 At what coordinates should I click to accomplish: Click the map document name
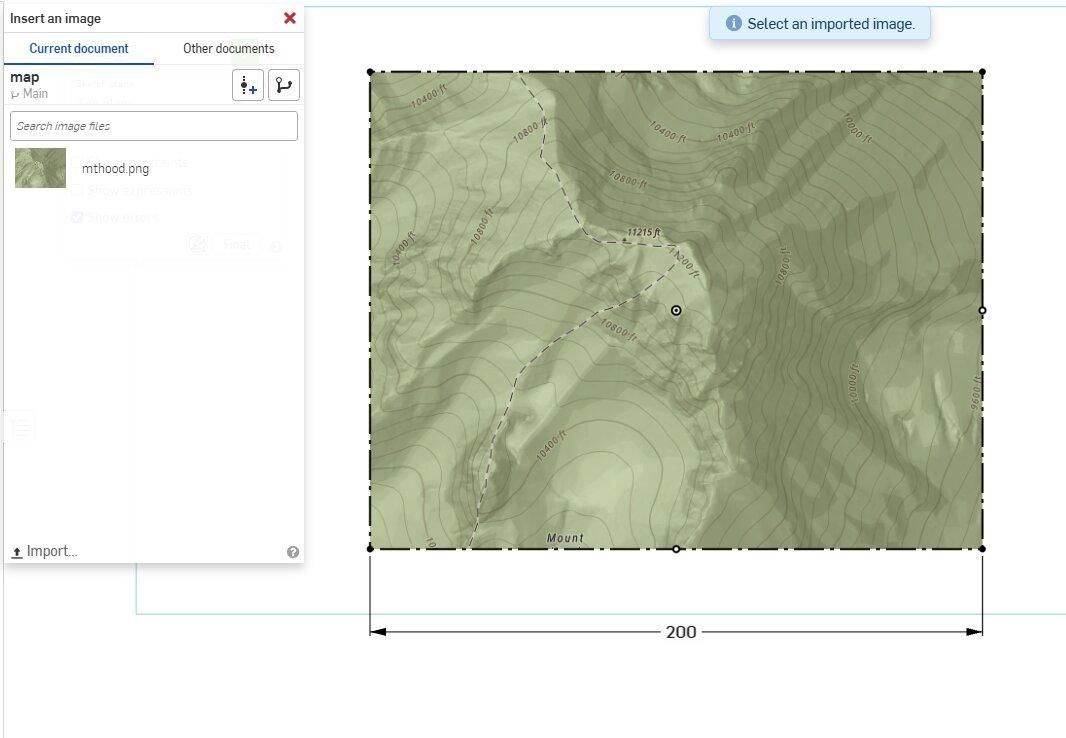[24, 77]
